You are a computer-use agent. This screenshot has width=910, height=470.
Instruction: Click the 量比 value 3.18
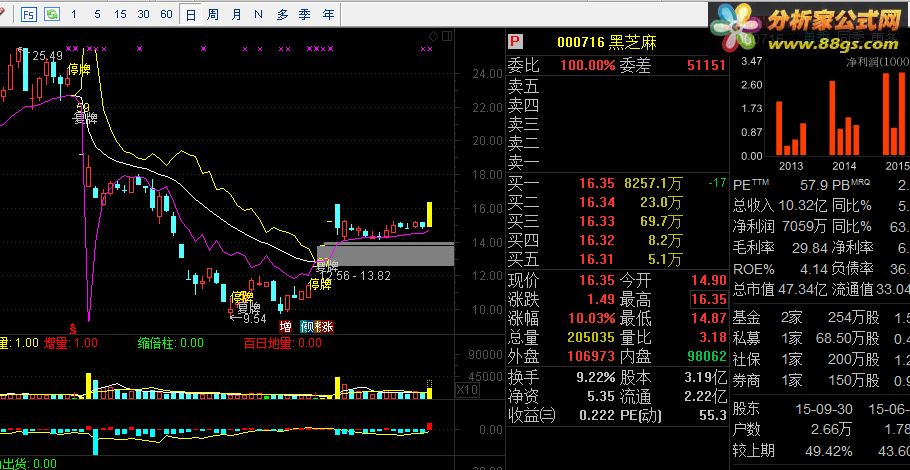click(x=713, y=337)
